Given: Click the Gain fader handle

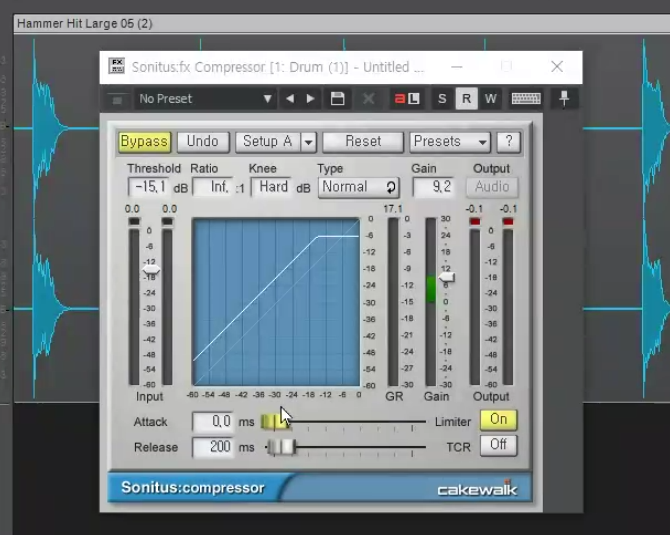Looking at the screenshot, I should click(x=447, y=278).
